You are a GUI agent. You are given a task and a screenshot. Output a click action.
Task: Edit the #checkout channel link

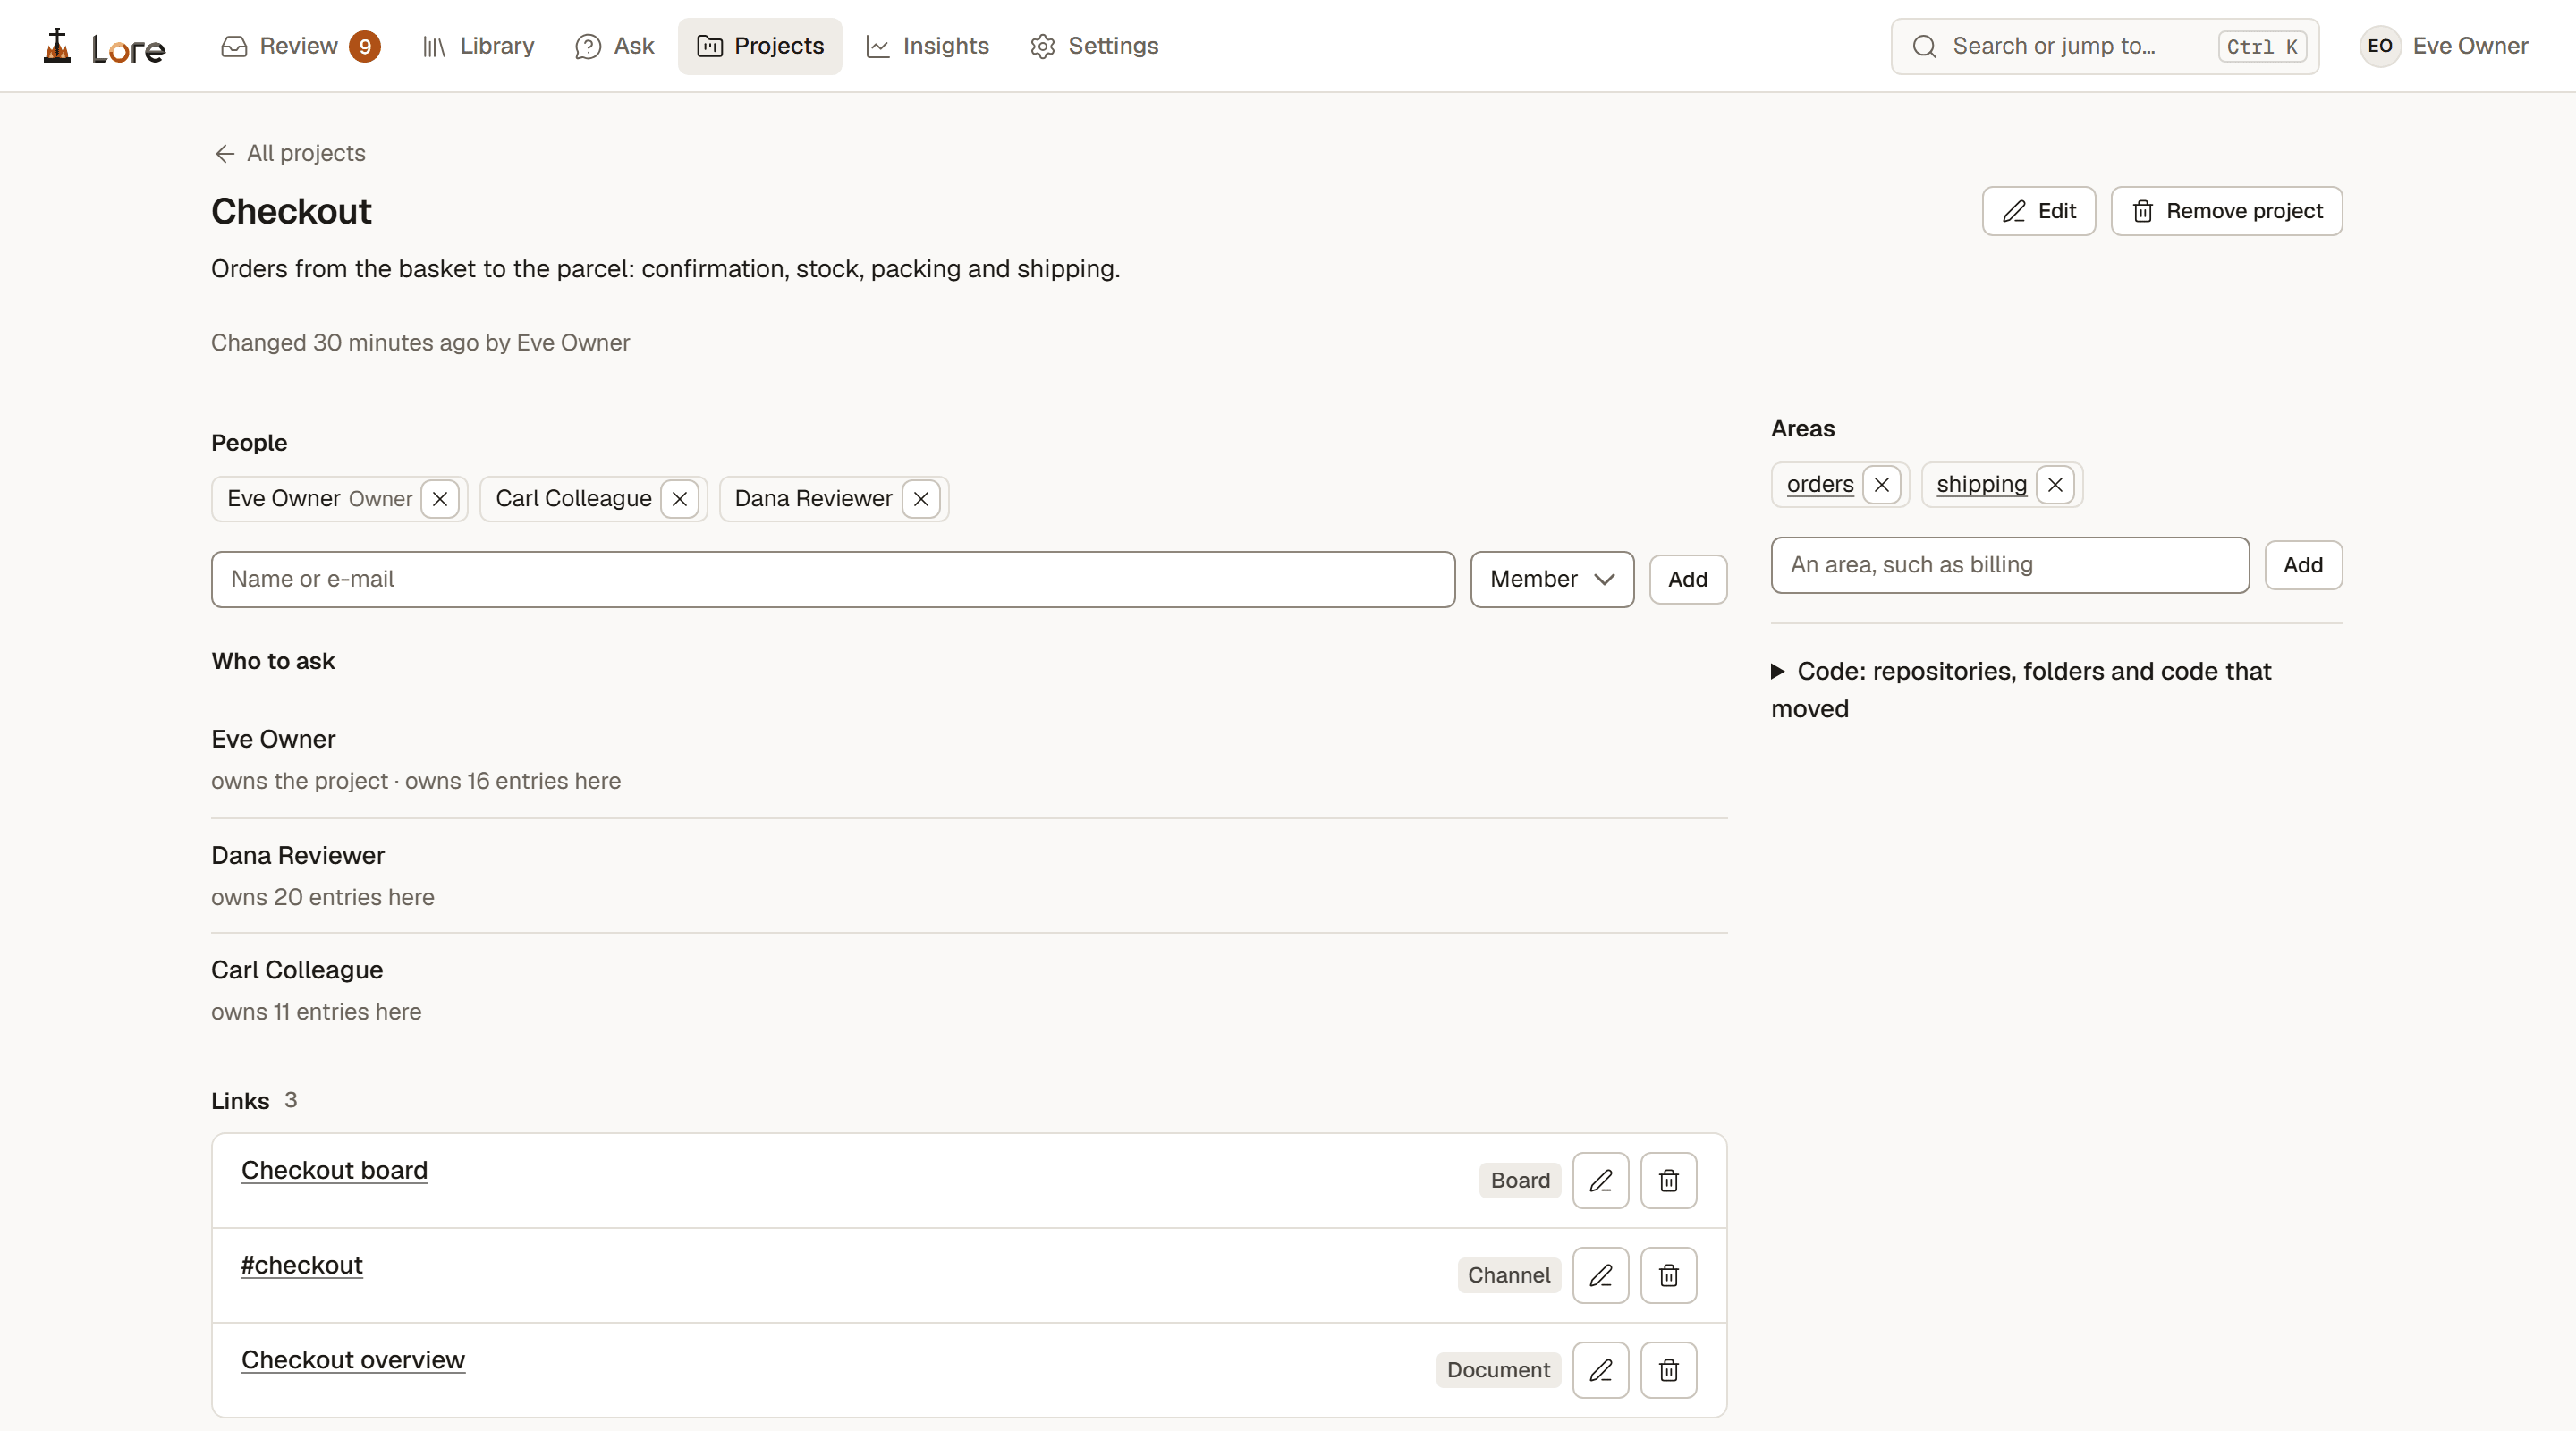pos(1601,1275)
